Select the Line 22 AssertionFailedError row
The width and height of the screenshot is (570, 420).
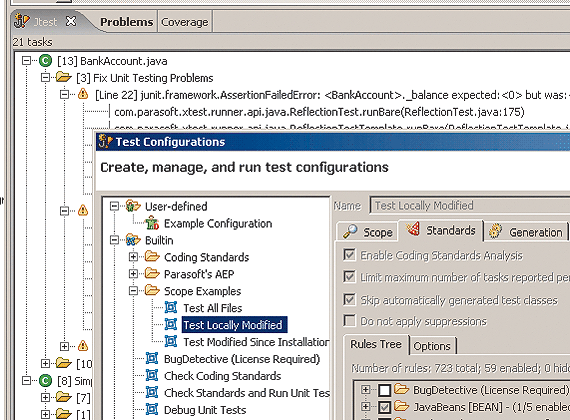click(x=332, y=95)
